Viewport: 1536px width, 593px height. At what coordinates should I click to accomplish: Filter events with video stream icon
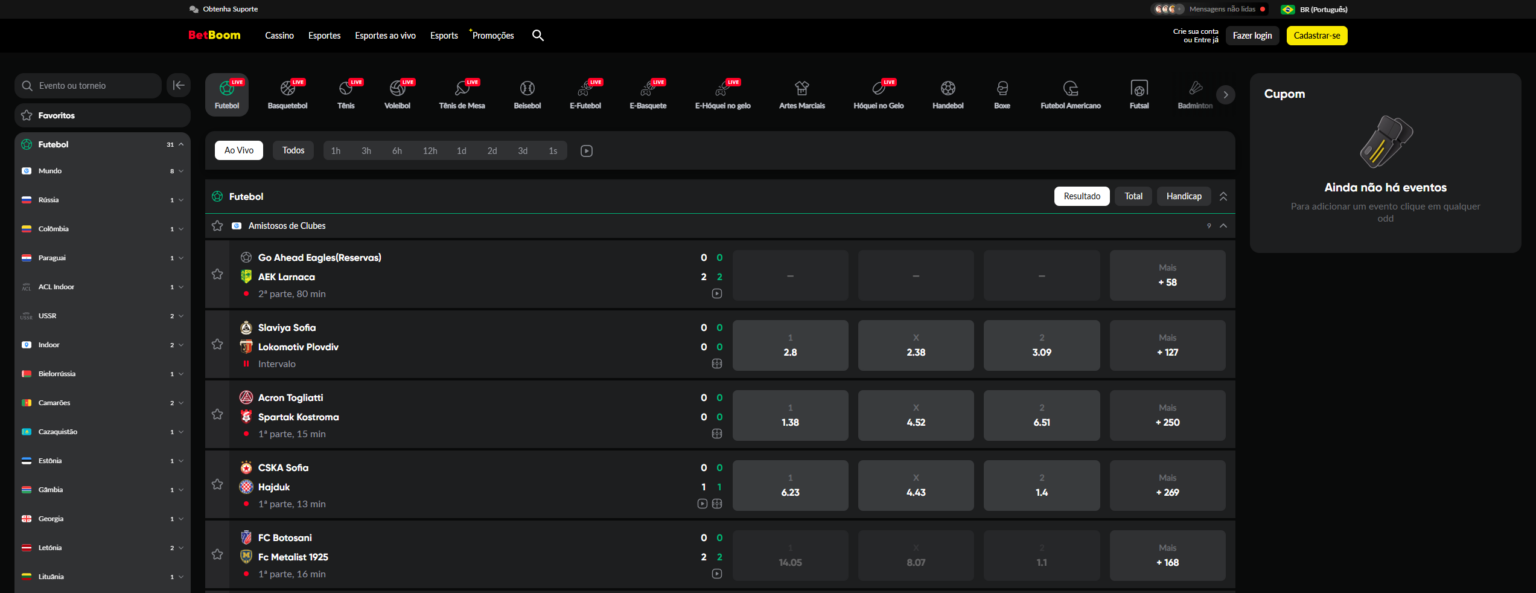coord(587,151)
